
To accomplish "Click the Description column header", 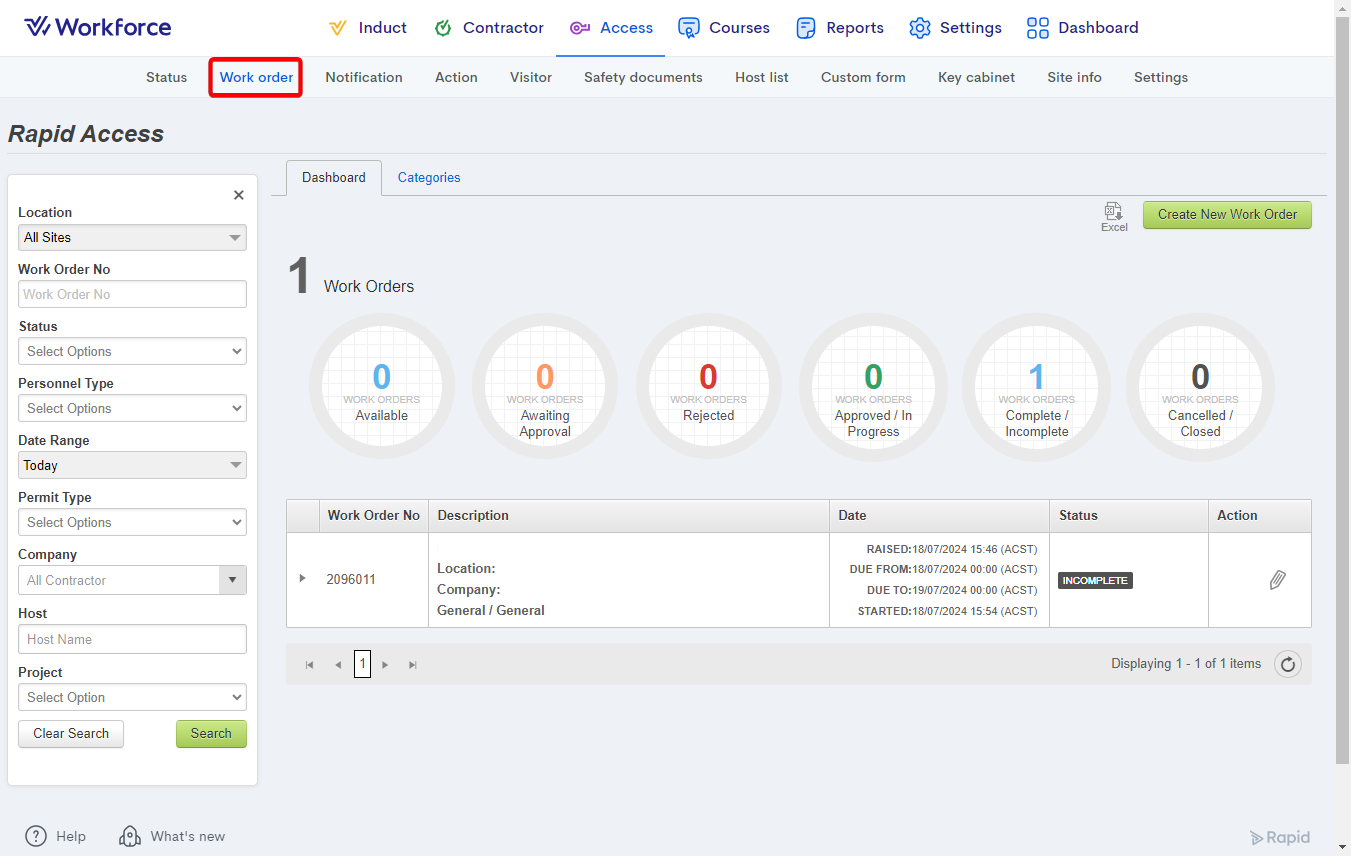I will pos(629,516).
